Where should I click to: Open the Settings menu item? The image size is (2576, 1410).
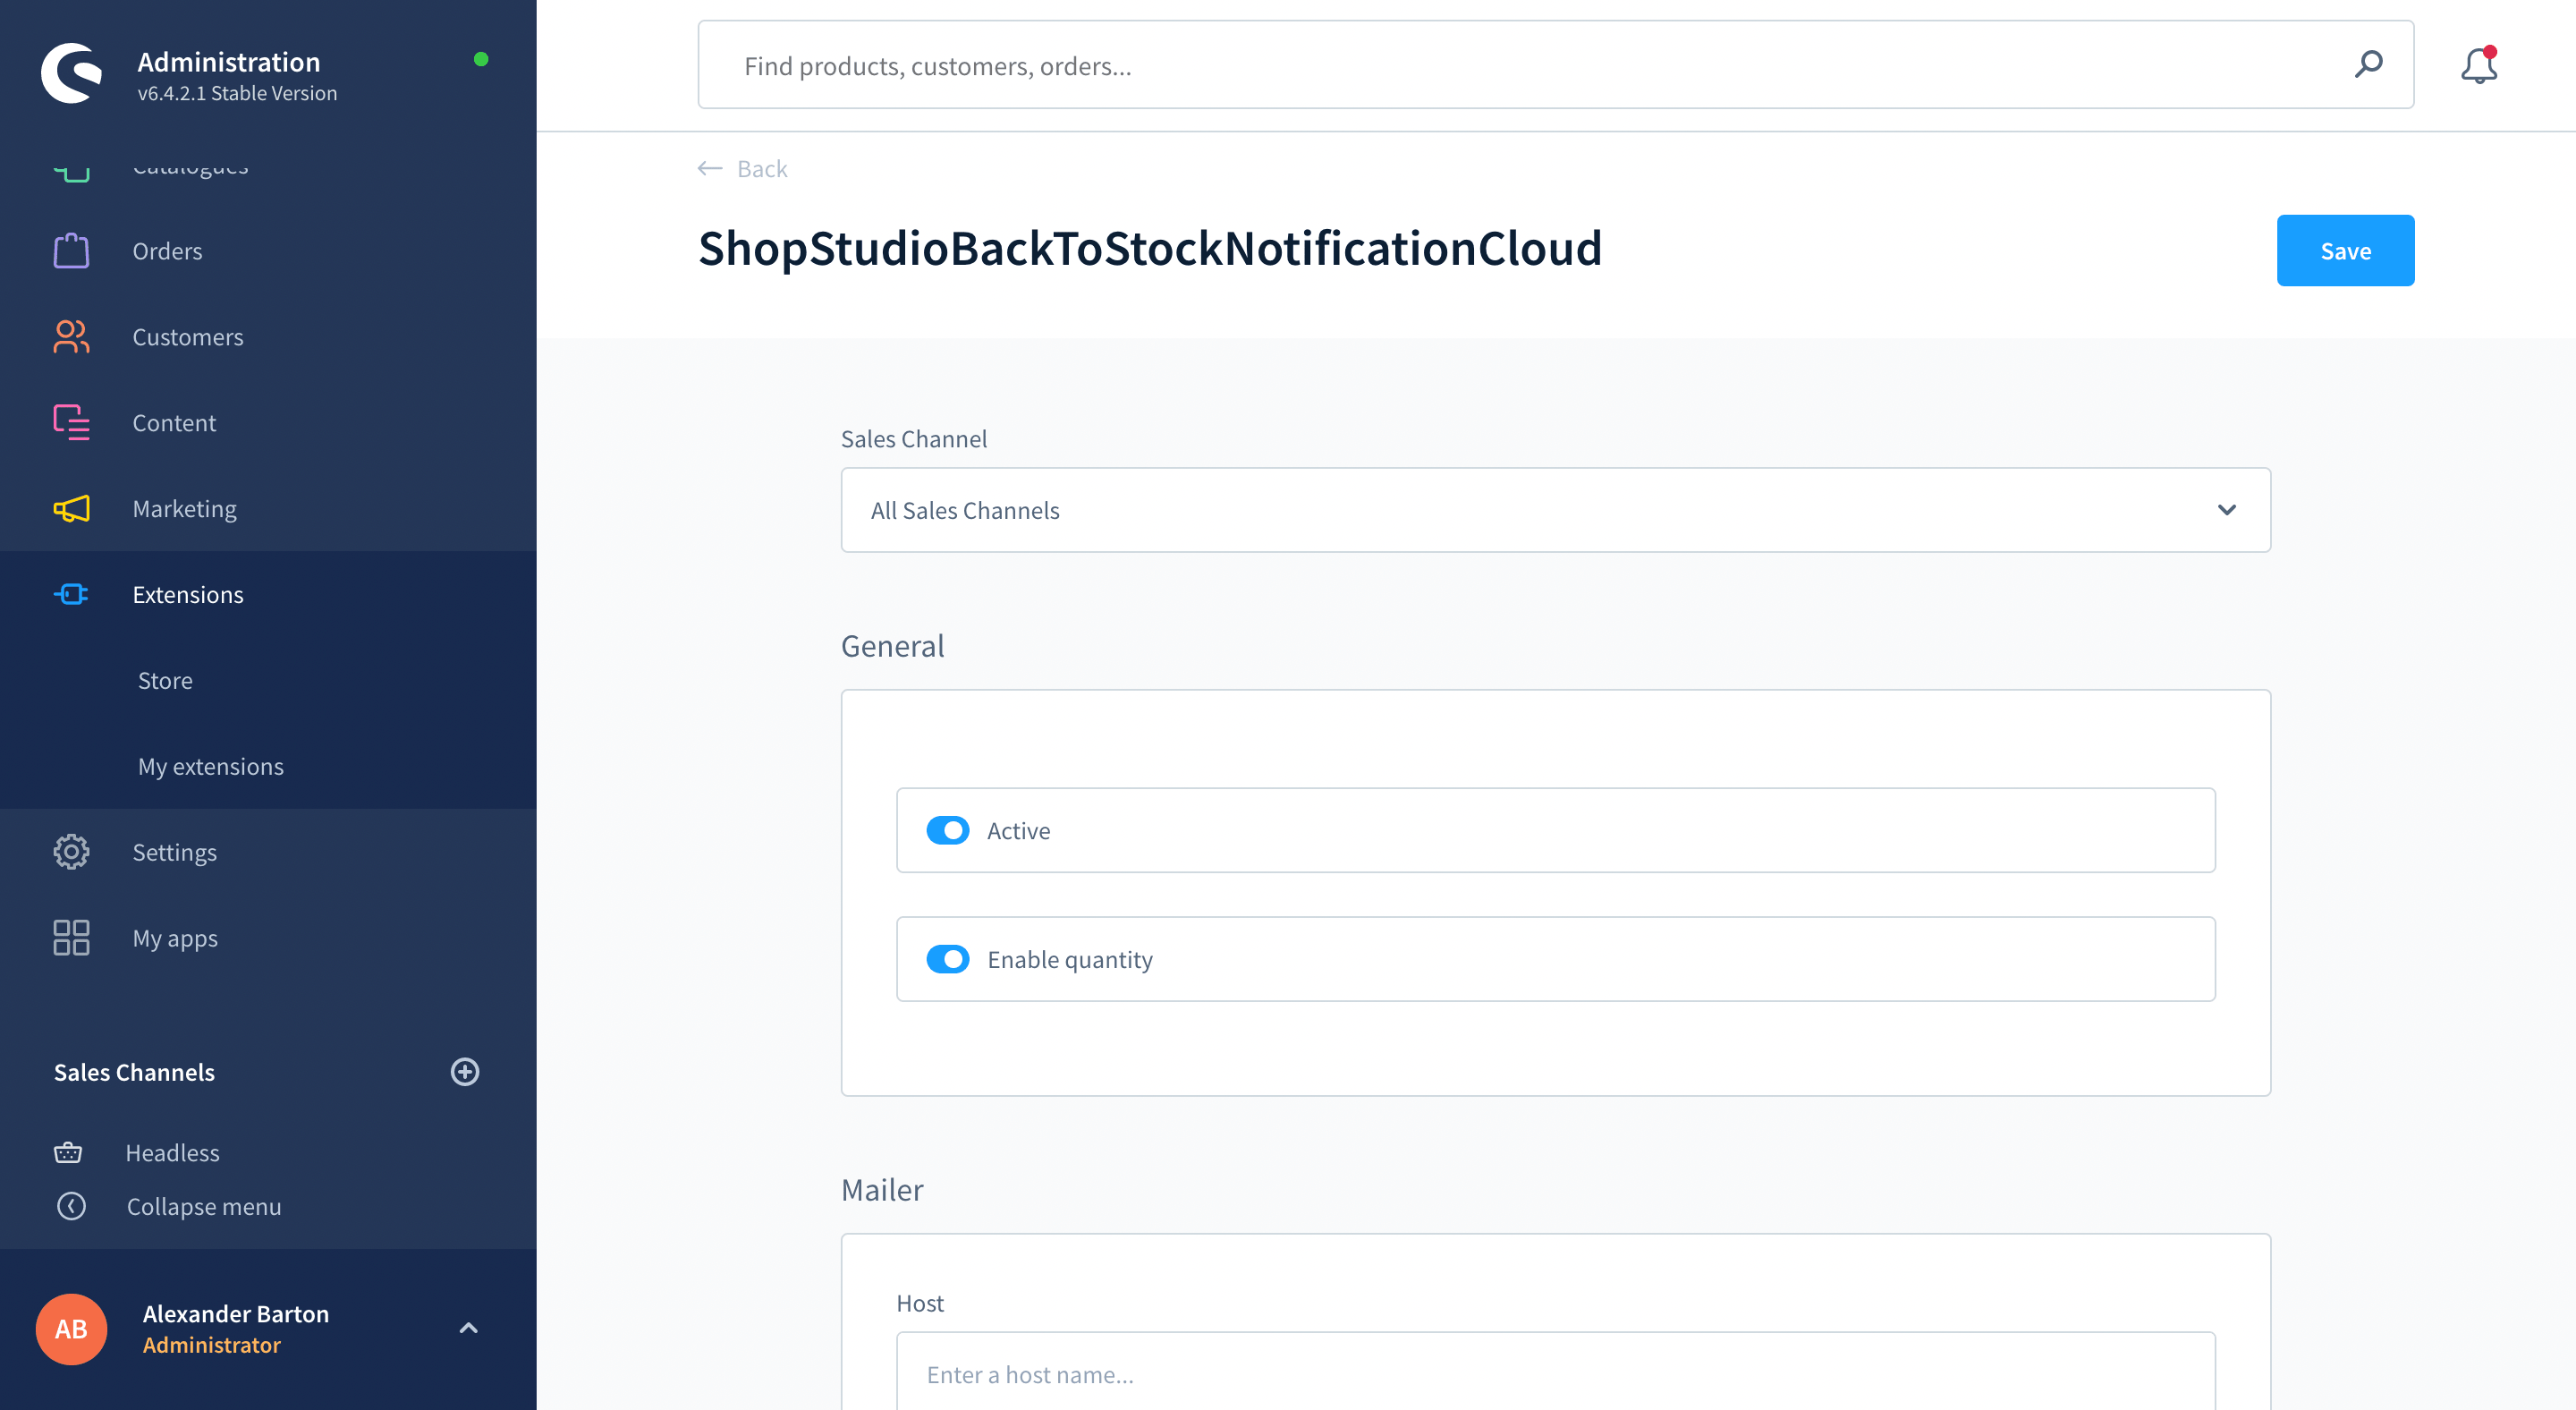click(175, 852)
